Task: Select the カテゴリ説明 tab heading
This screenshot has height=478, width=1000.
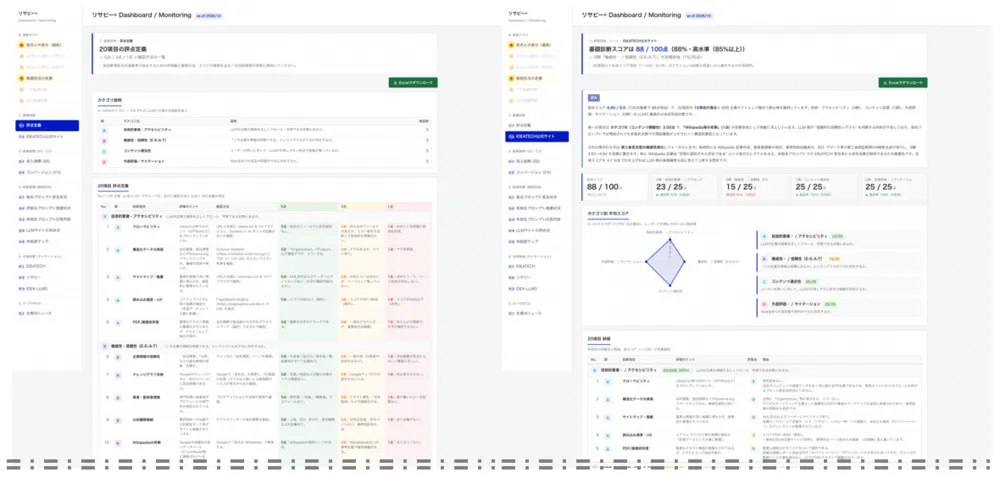Action: coord(110,101)
